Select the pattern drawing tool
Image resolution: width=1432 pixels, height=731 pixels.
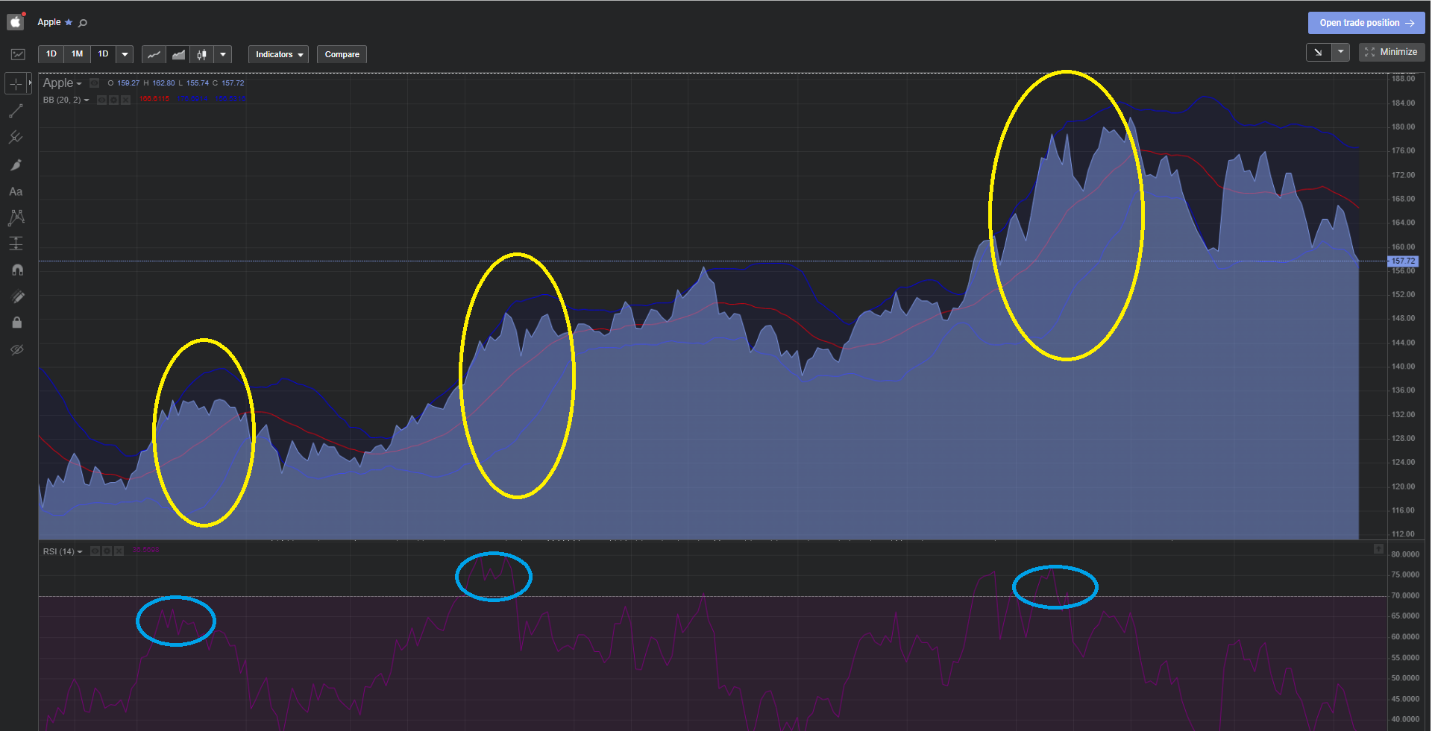point(16,217)
